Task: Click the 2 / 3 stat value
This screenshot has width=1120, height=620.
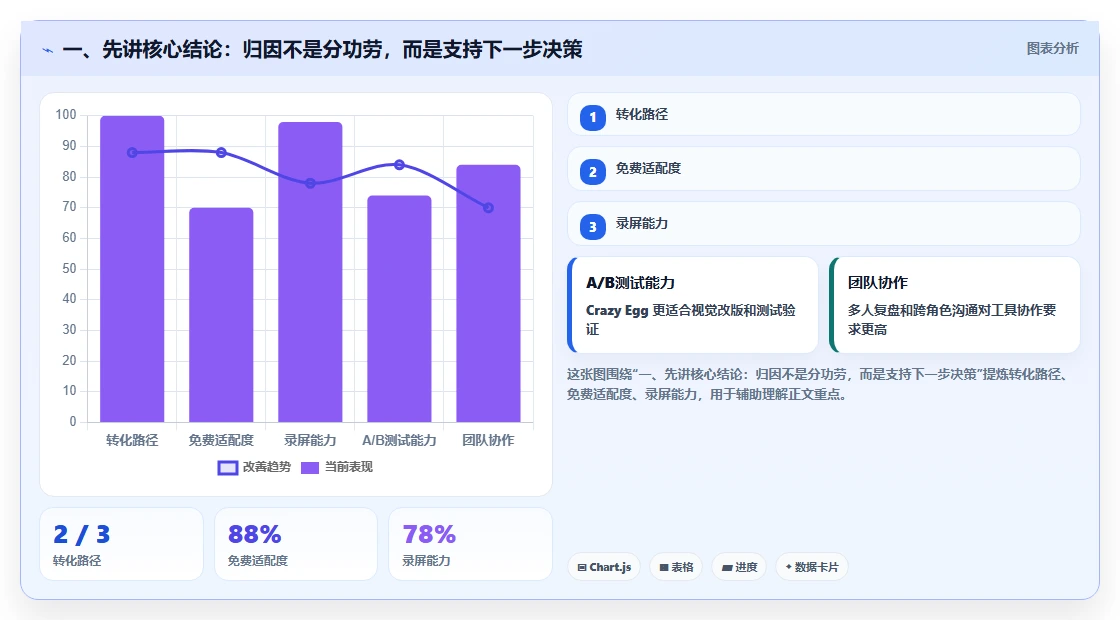Action: [81, 534]
